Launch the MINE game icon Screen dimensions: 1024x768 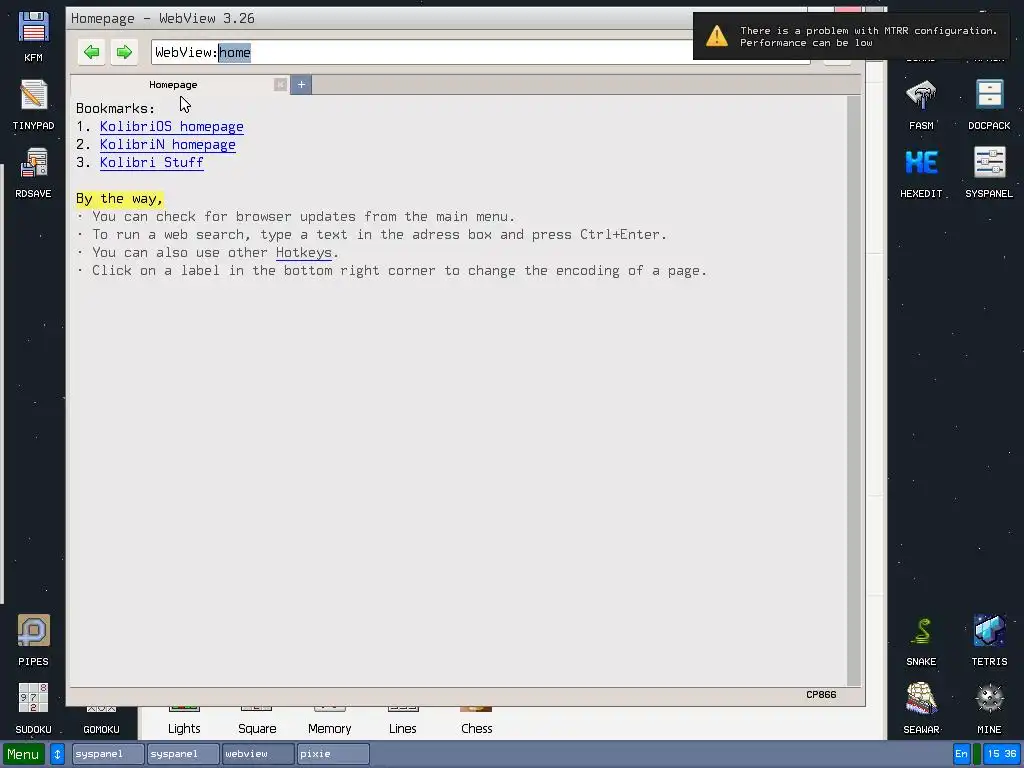989,708
